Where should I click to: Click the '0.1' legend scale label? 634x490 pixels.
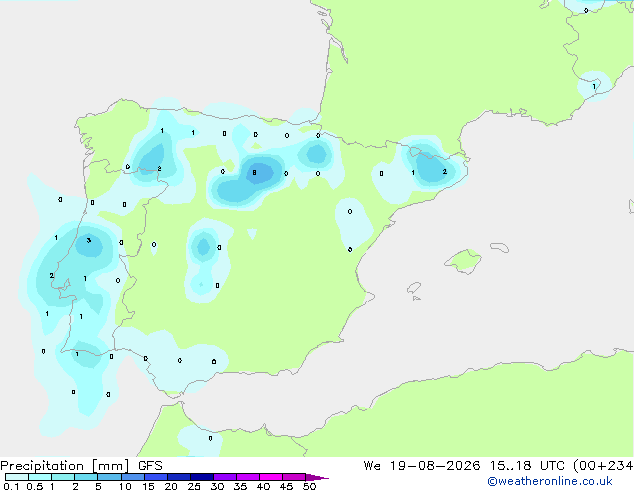[11, 486]
